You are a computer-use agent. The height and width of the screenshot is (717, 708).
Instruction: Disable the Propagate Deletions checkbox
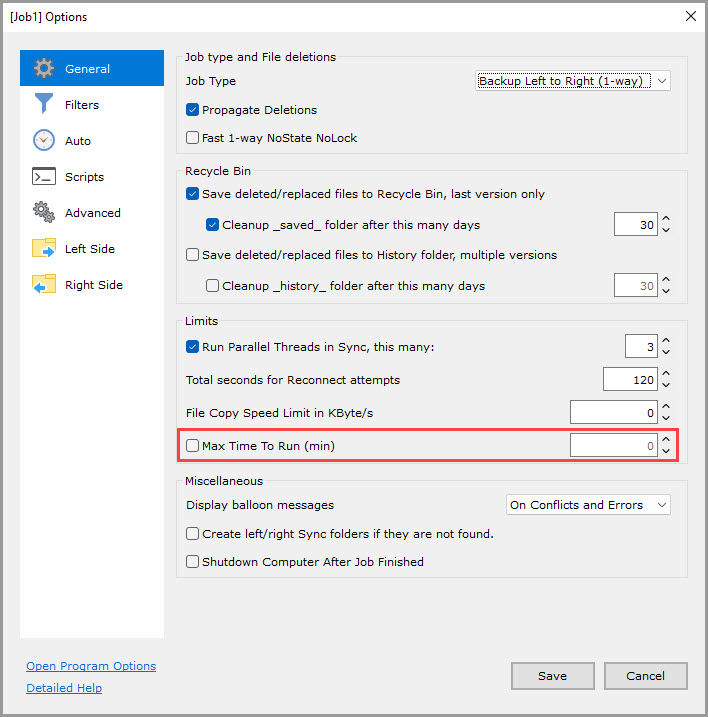[193, 110]
